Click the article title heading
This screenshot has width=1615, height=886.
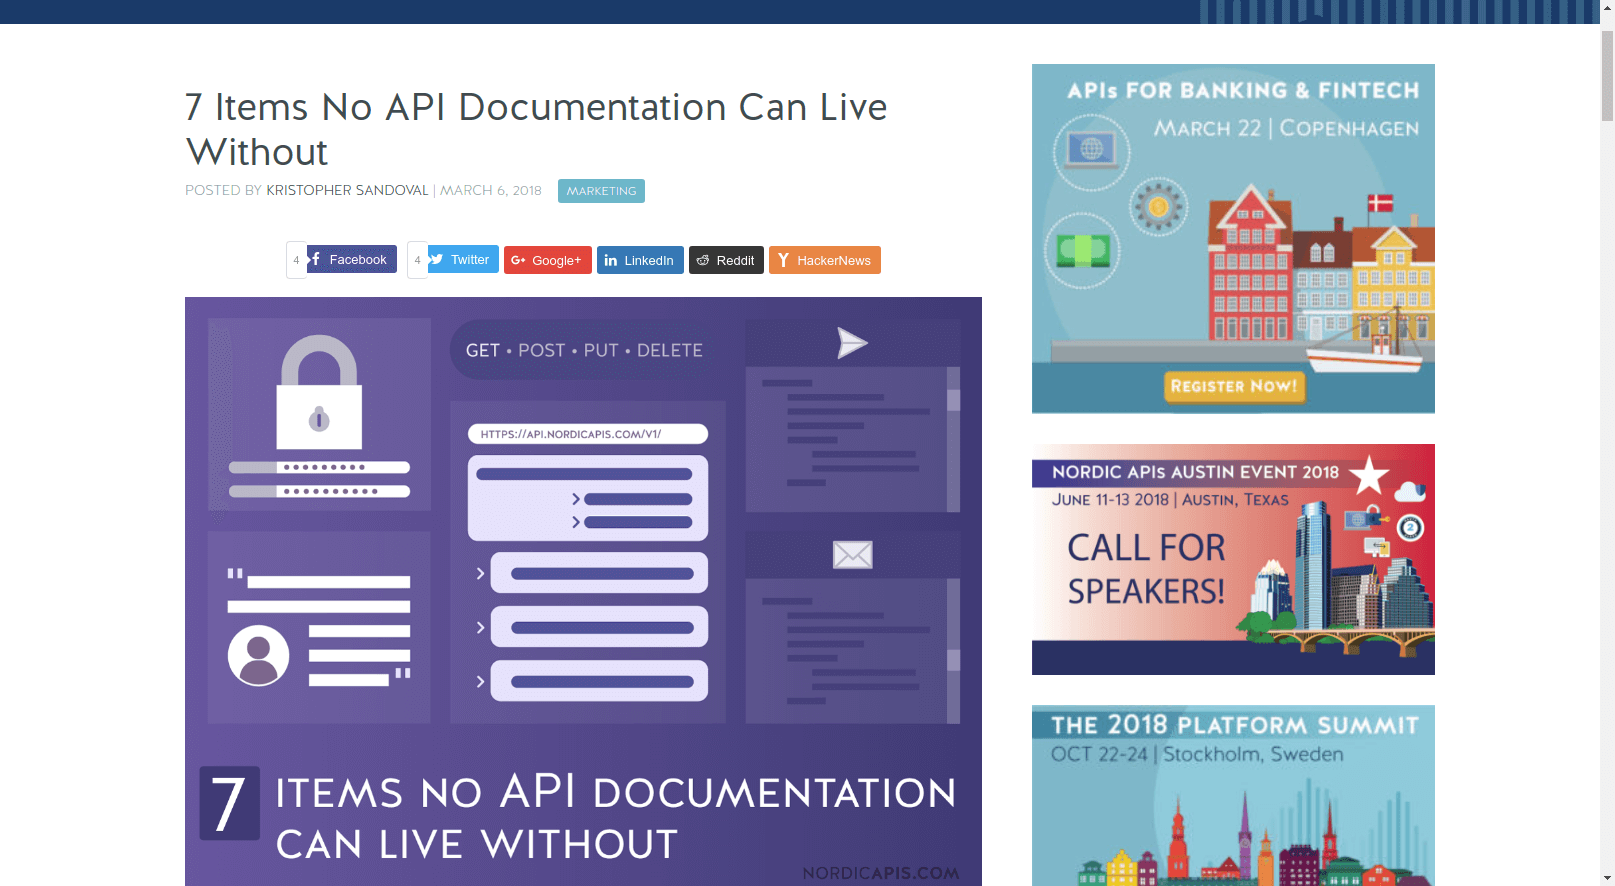(x=536, y=129)
